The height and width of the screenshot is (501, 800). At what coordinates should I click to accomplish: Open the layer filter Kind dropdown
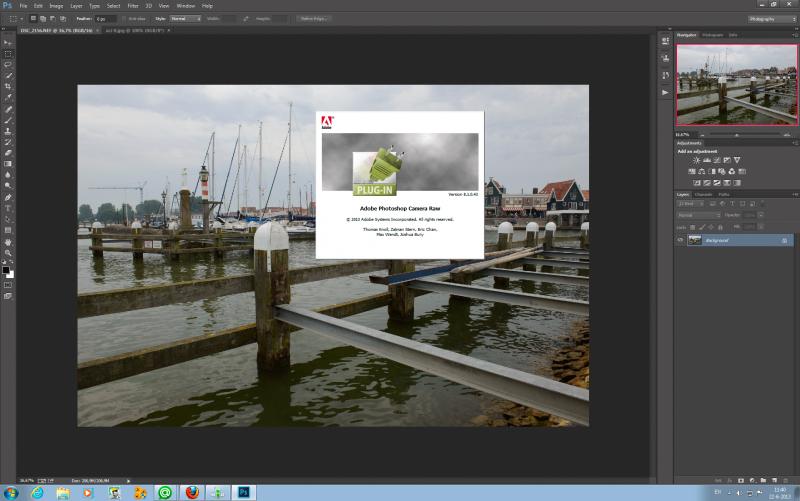click(x=690, y=204)
